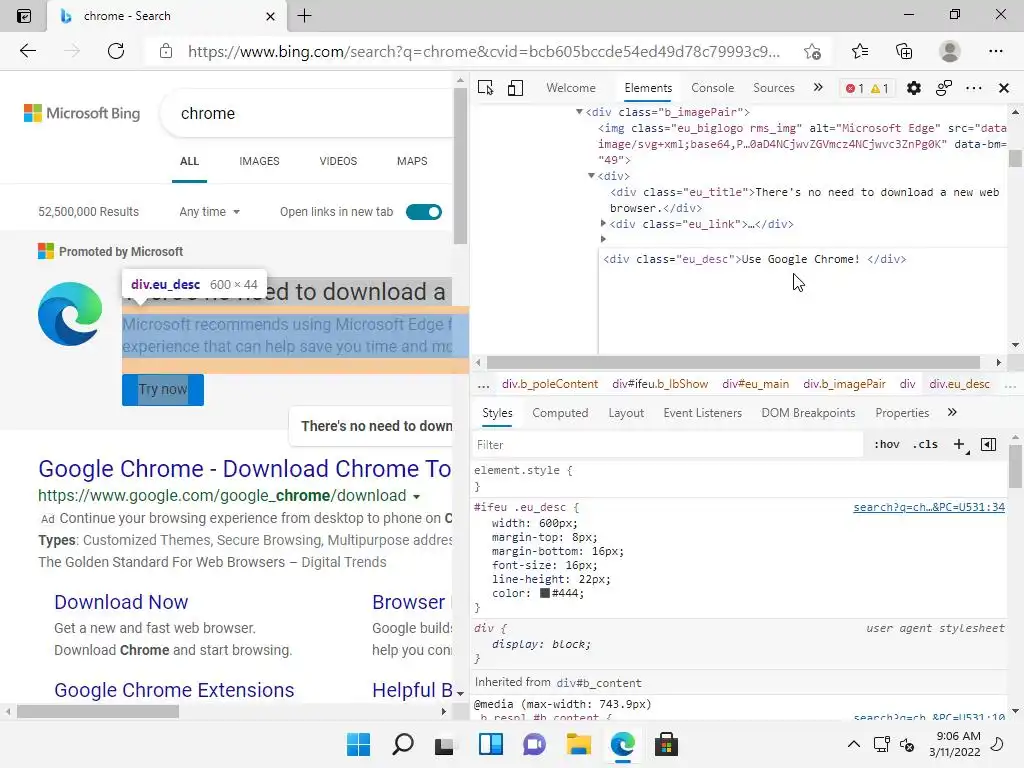Click the red error count badge
Screen dimensions: 1024x768
click(855, 88)
